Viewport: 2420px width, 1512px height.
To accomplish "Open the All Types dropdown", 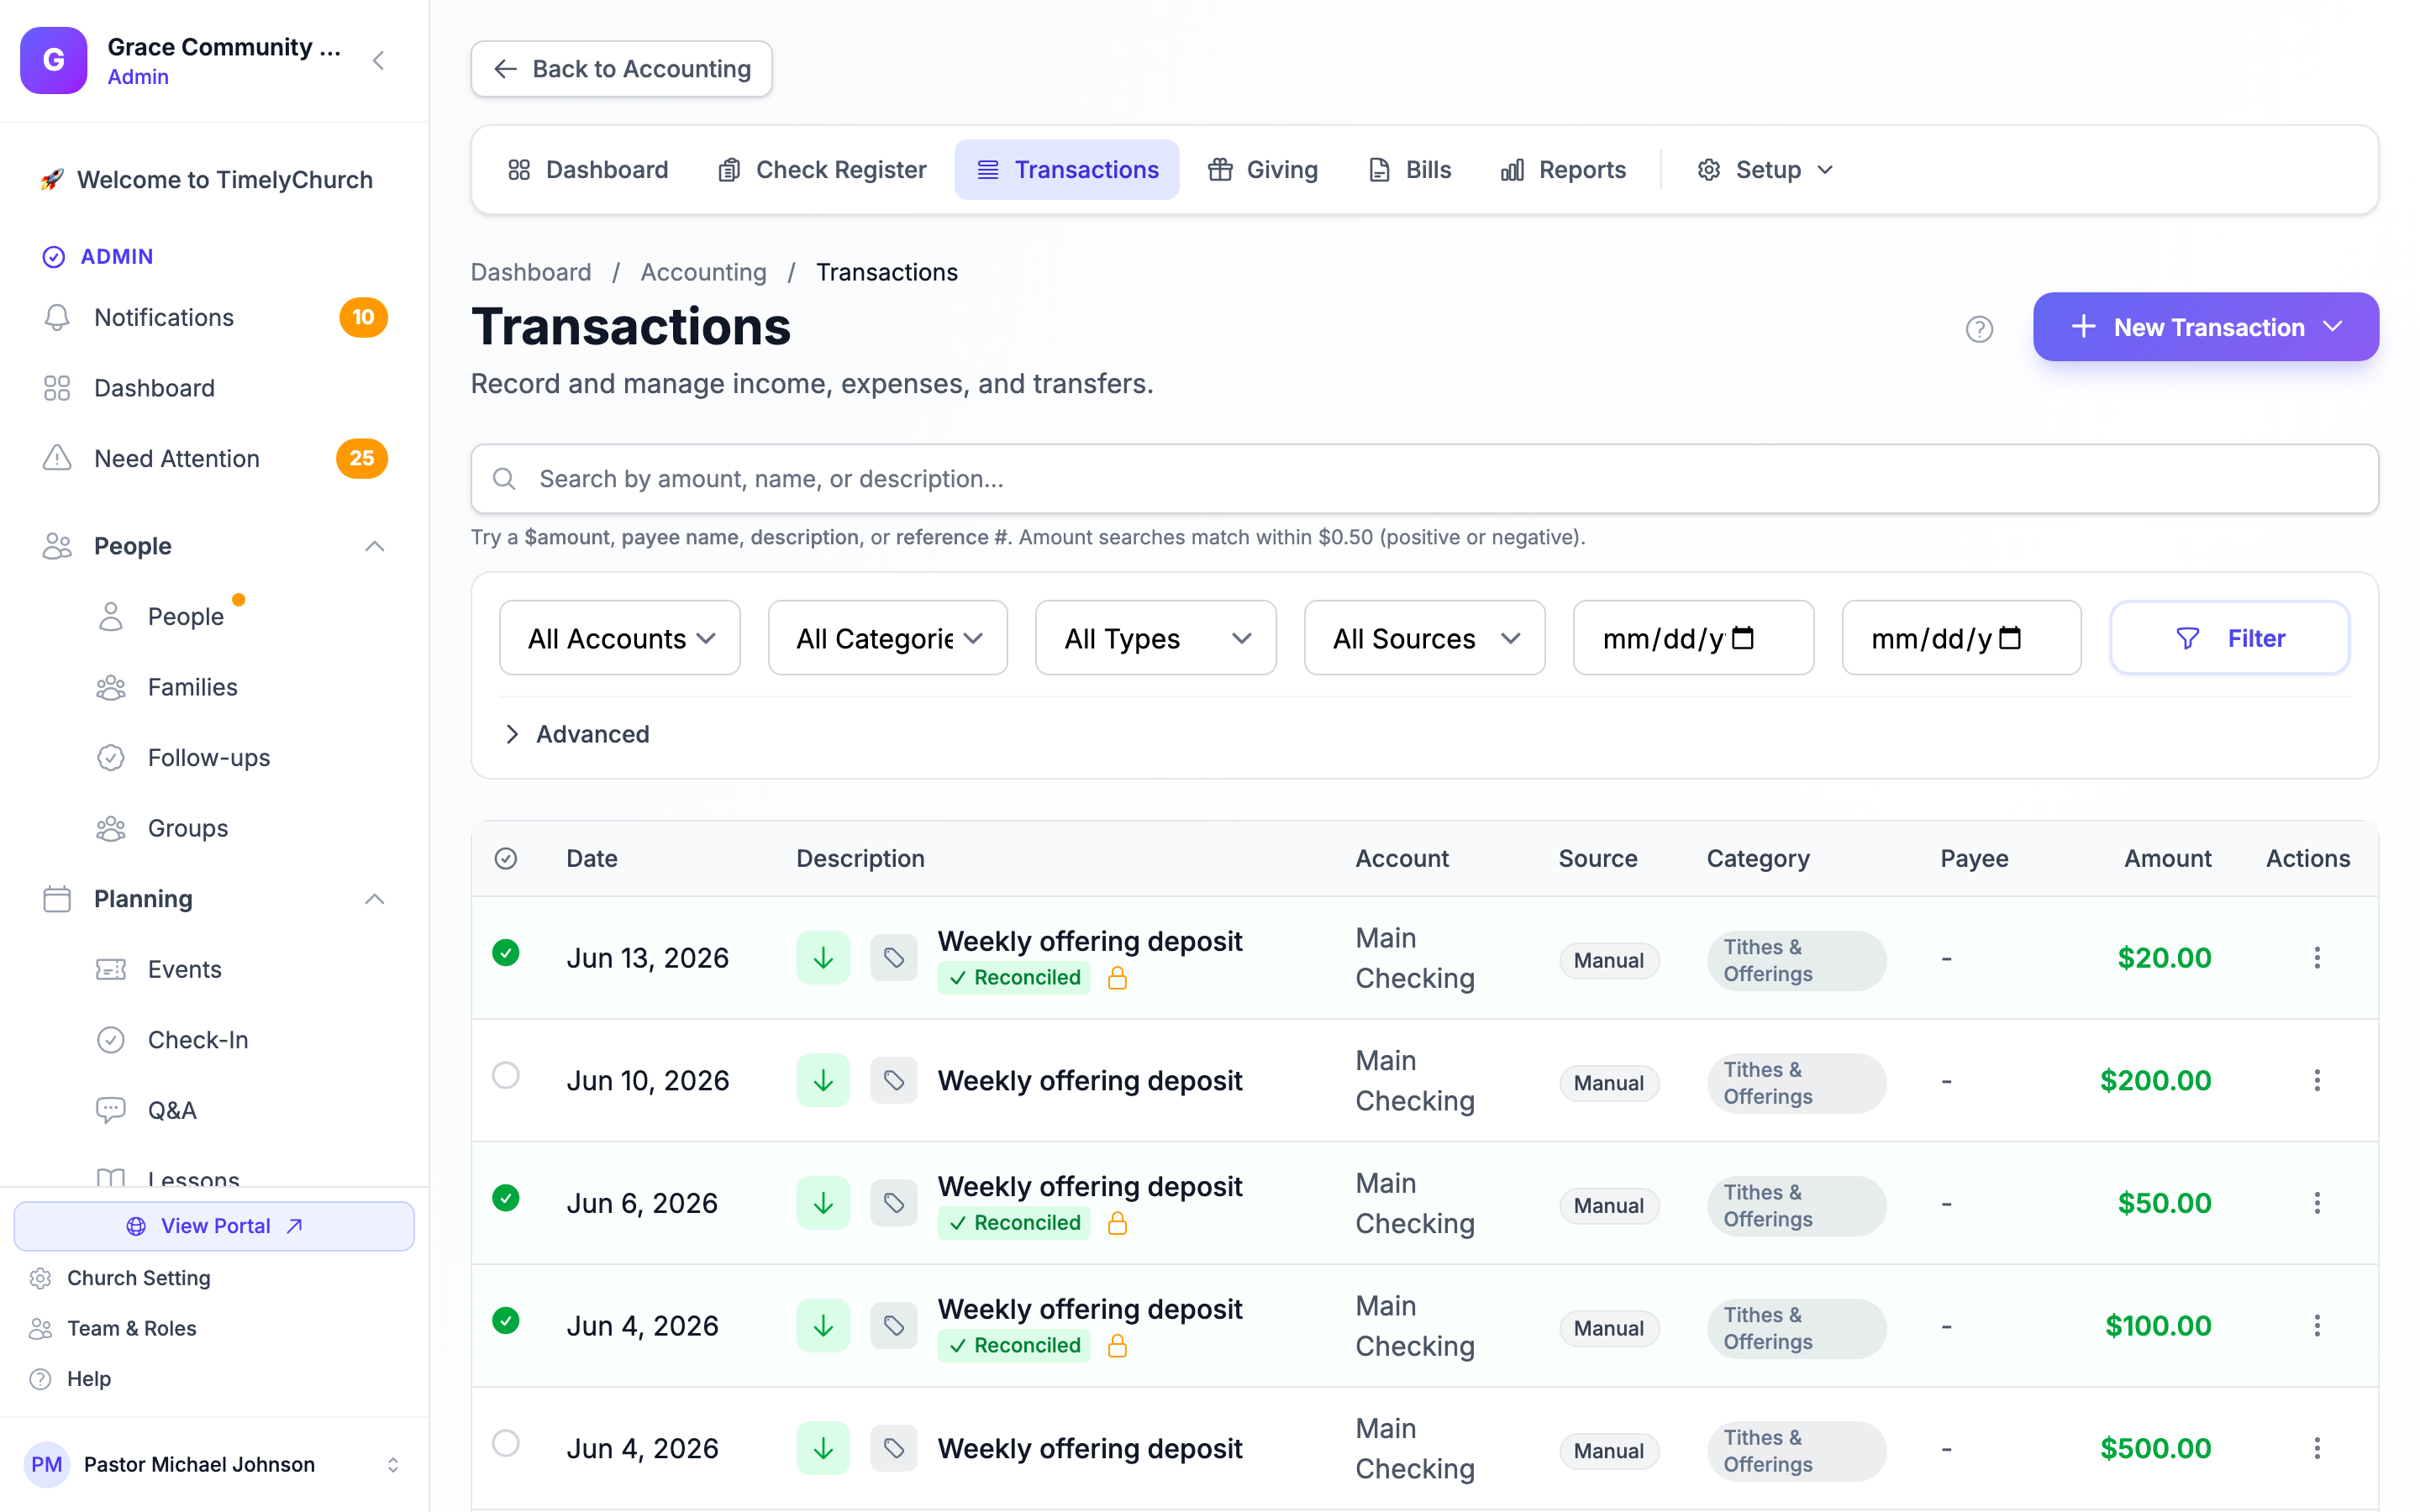I will pyautogui.click(x=1156, y=638).
